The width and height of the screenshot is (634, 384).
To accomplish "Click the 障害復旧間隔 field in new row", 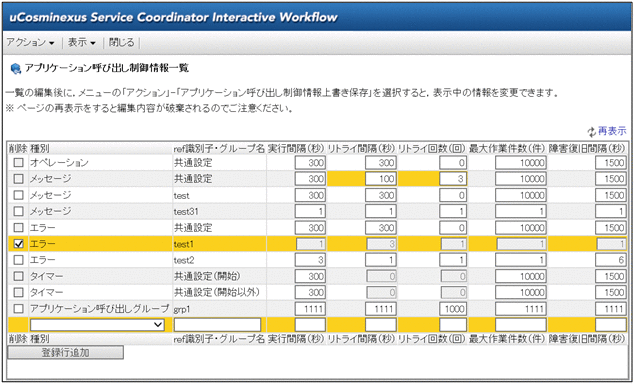I will tap(611, 325).
